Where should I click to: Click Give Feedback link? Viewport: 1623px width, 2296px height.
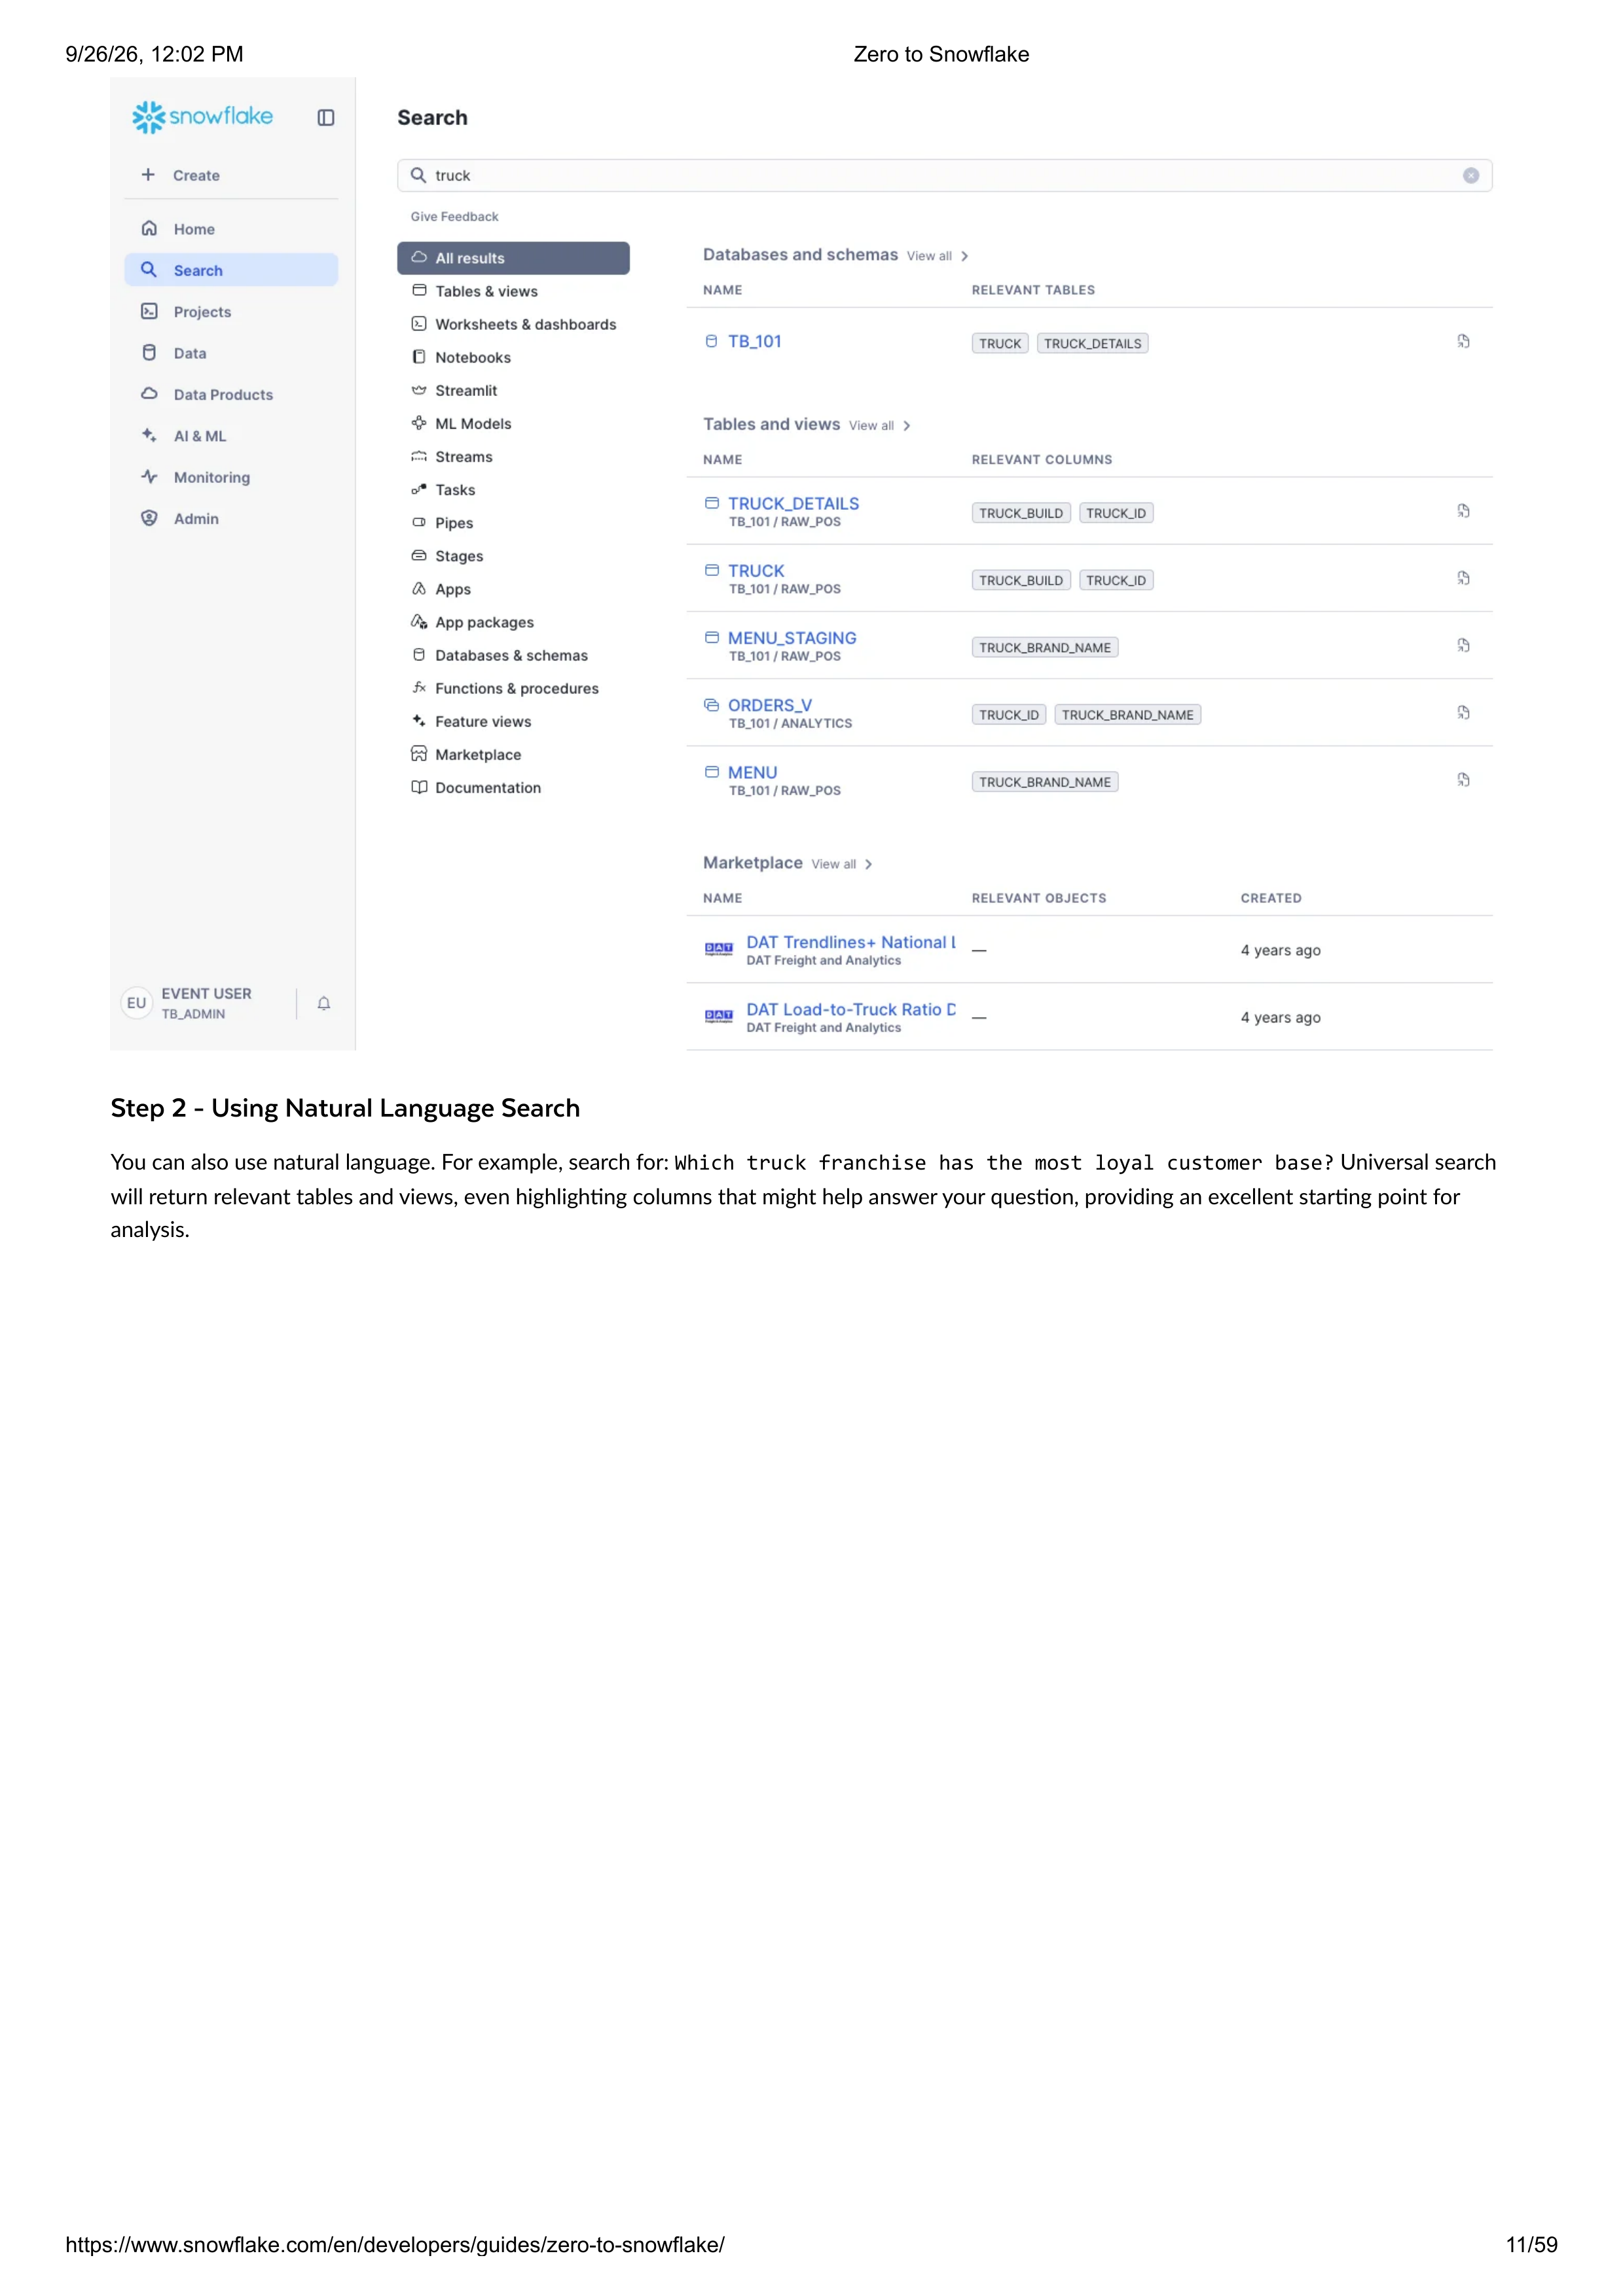454,217
